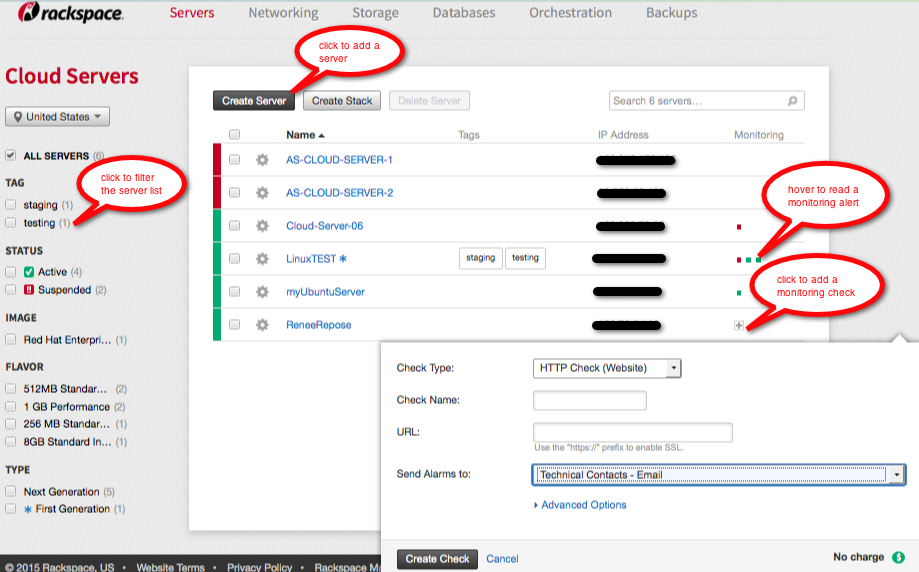This screenshot has height=572, width=919.
Task: Click the search magnifier icon
Action: tap(792, 101)
